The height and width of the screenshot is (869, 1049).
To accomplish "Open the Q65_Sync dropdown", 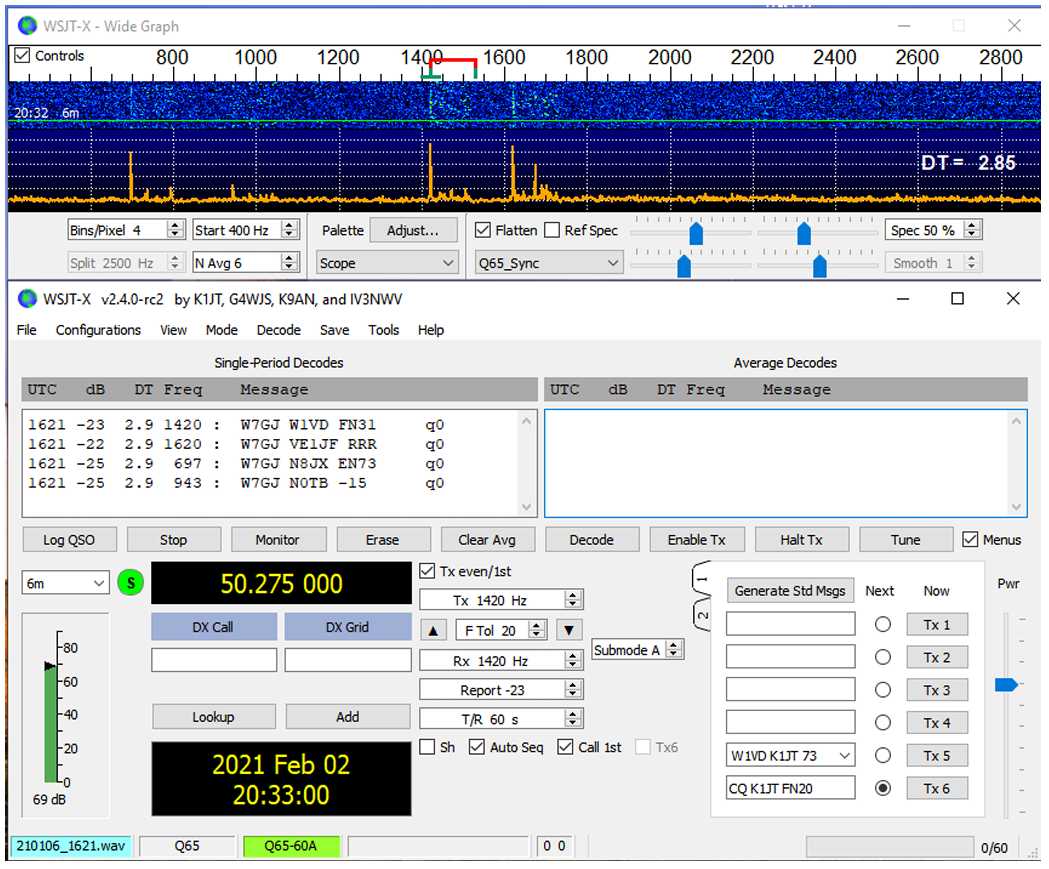I will pyautogui.click(x=549, y=264).
